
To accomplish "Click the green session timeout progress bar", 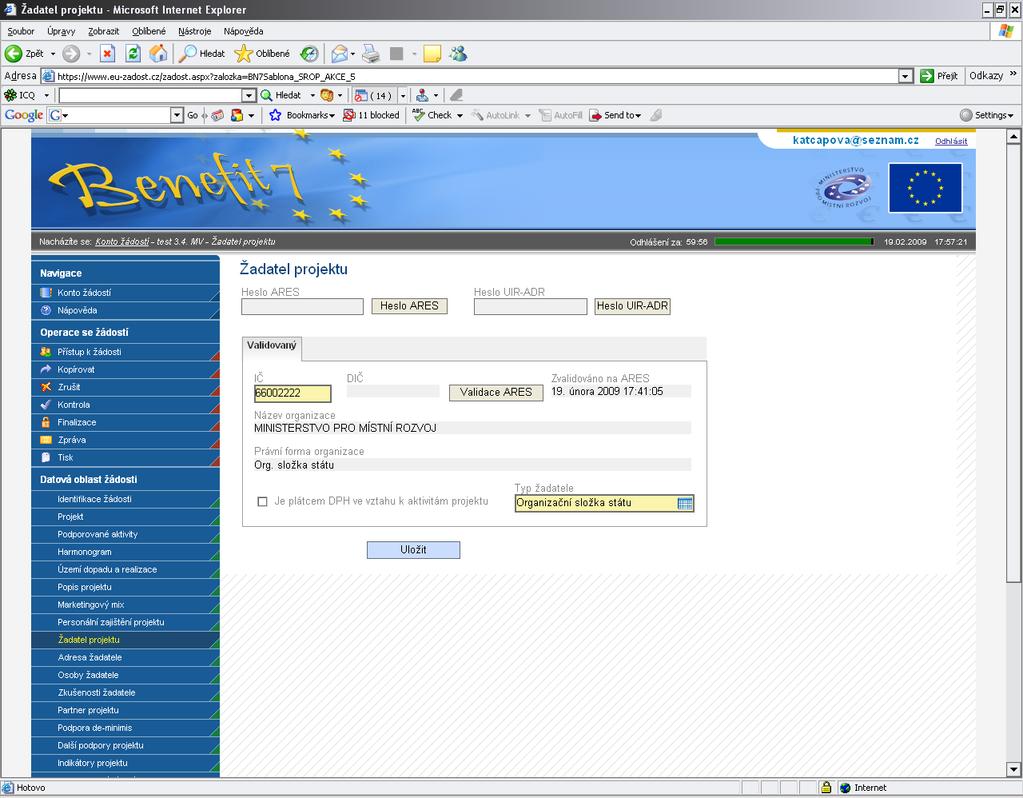I will pyautogui.click(x=794, y=241).
